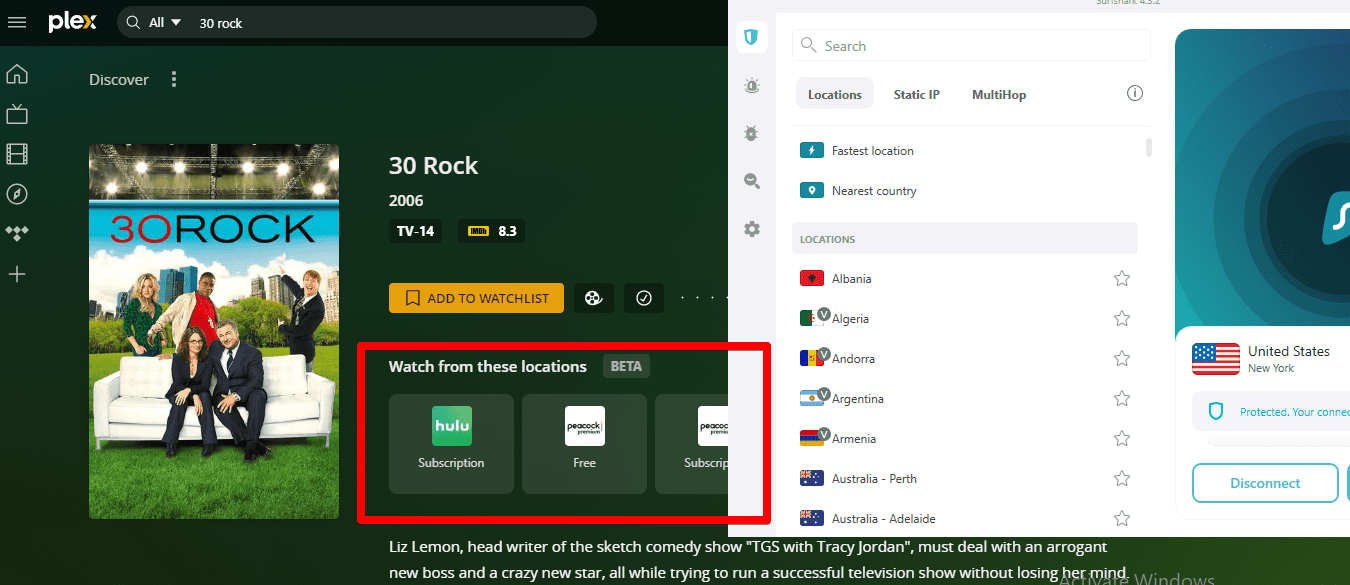
Task: Open Movies & Shows film icon in sidebar
Action: tap(17, 154)
